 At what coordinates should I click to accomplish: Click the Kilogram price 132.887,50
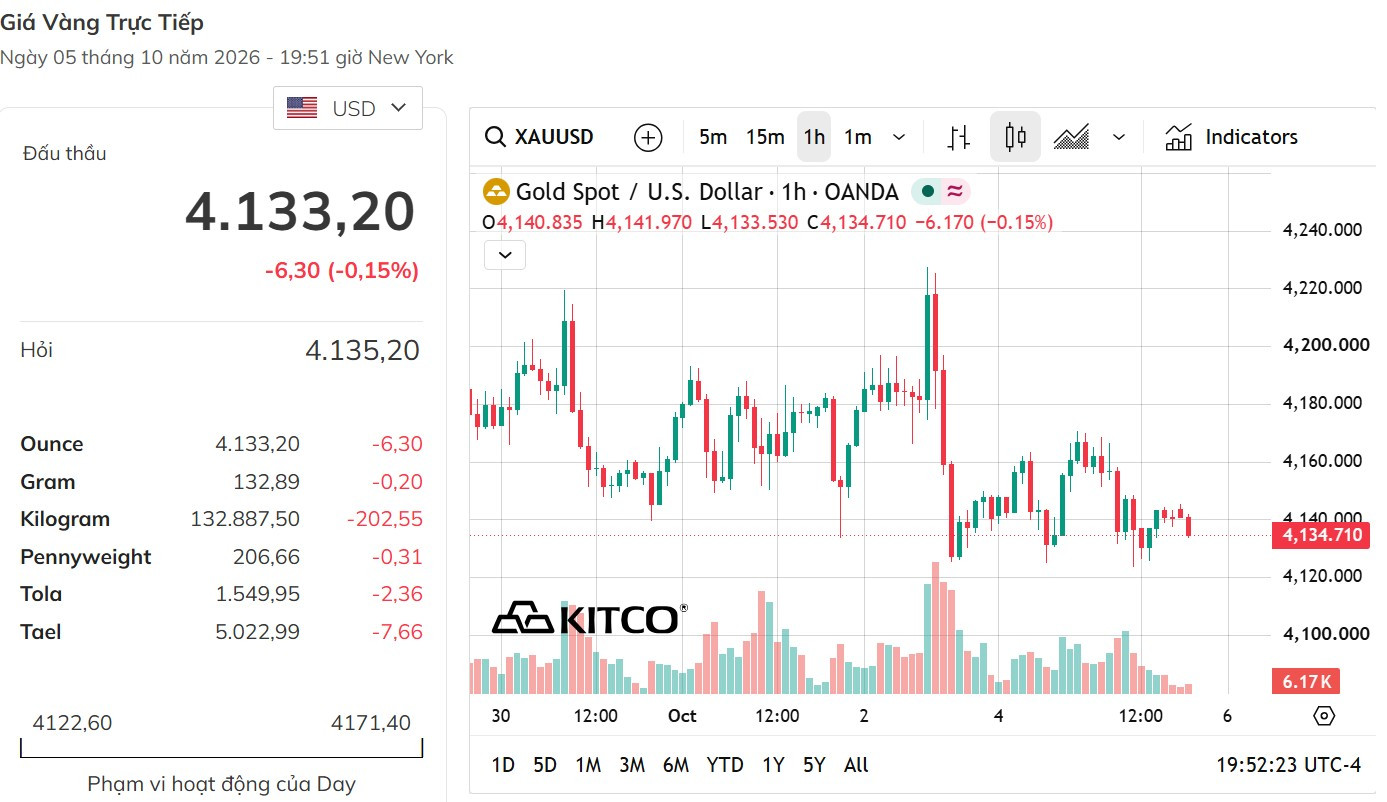point(245,519)
